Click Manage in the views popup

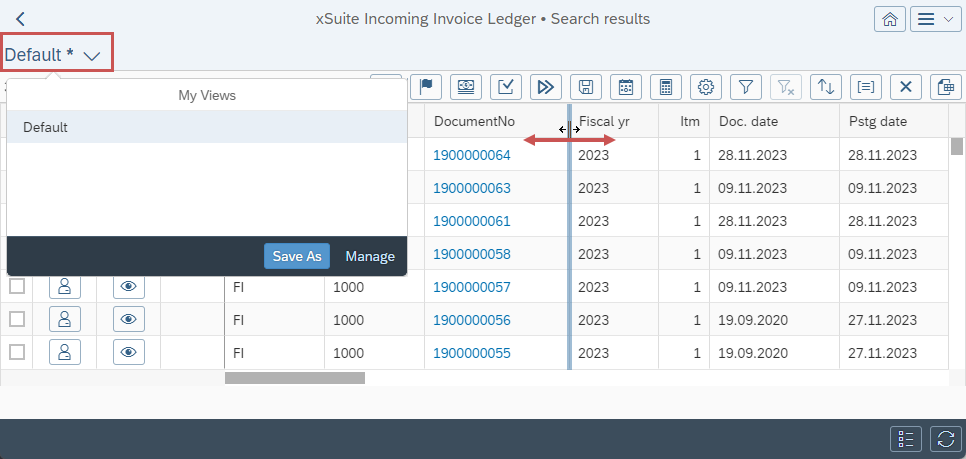tap(370, 256)
